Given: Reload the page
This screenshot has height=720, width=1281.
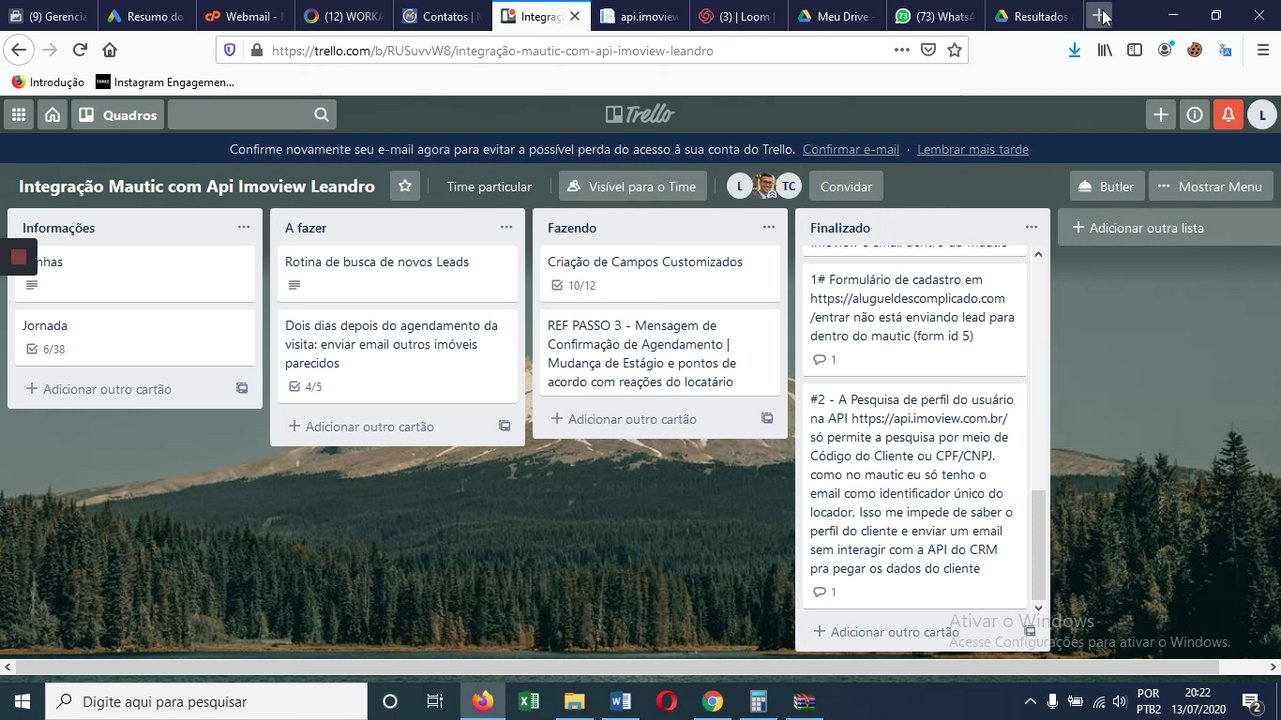Looking at the screenshot, I should [x=79, y=50].
